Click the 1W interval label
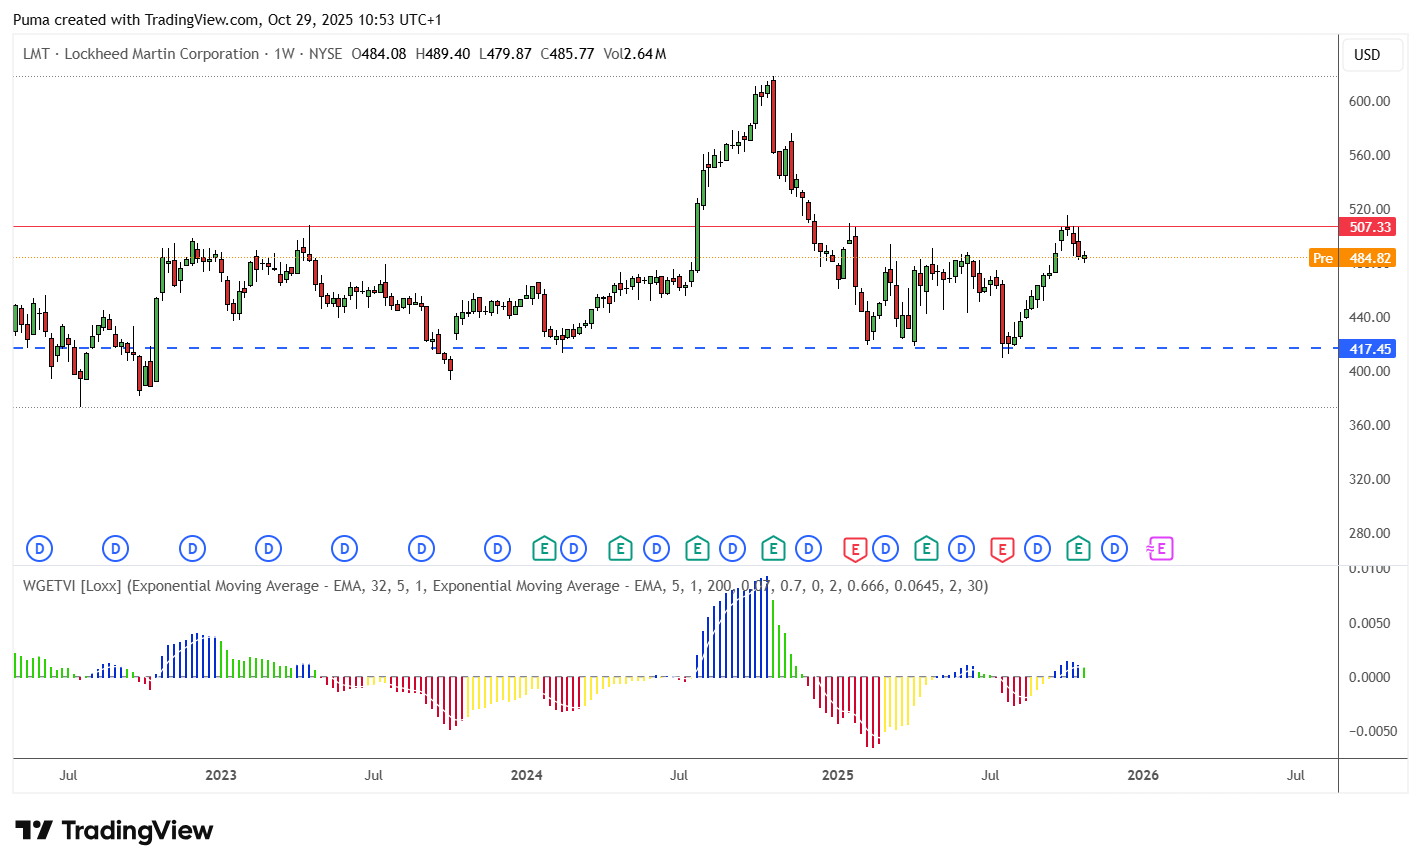 (x=284, y=54)
